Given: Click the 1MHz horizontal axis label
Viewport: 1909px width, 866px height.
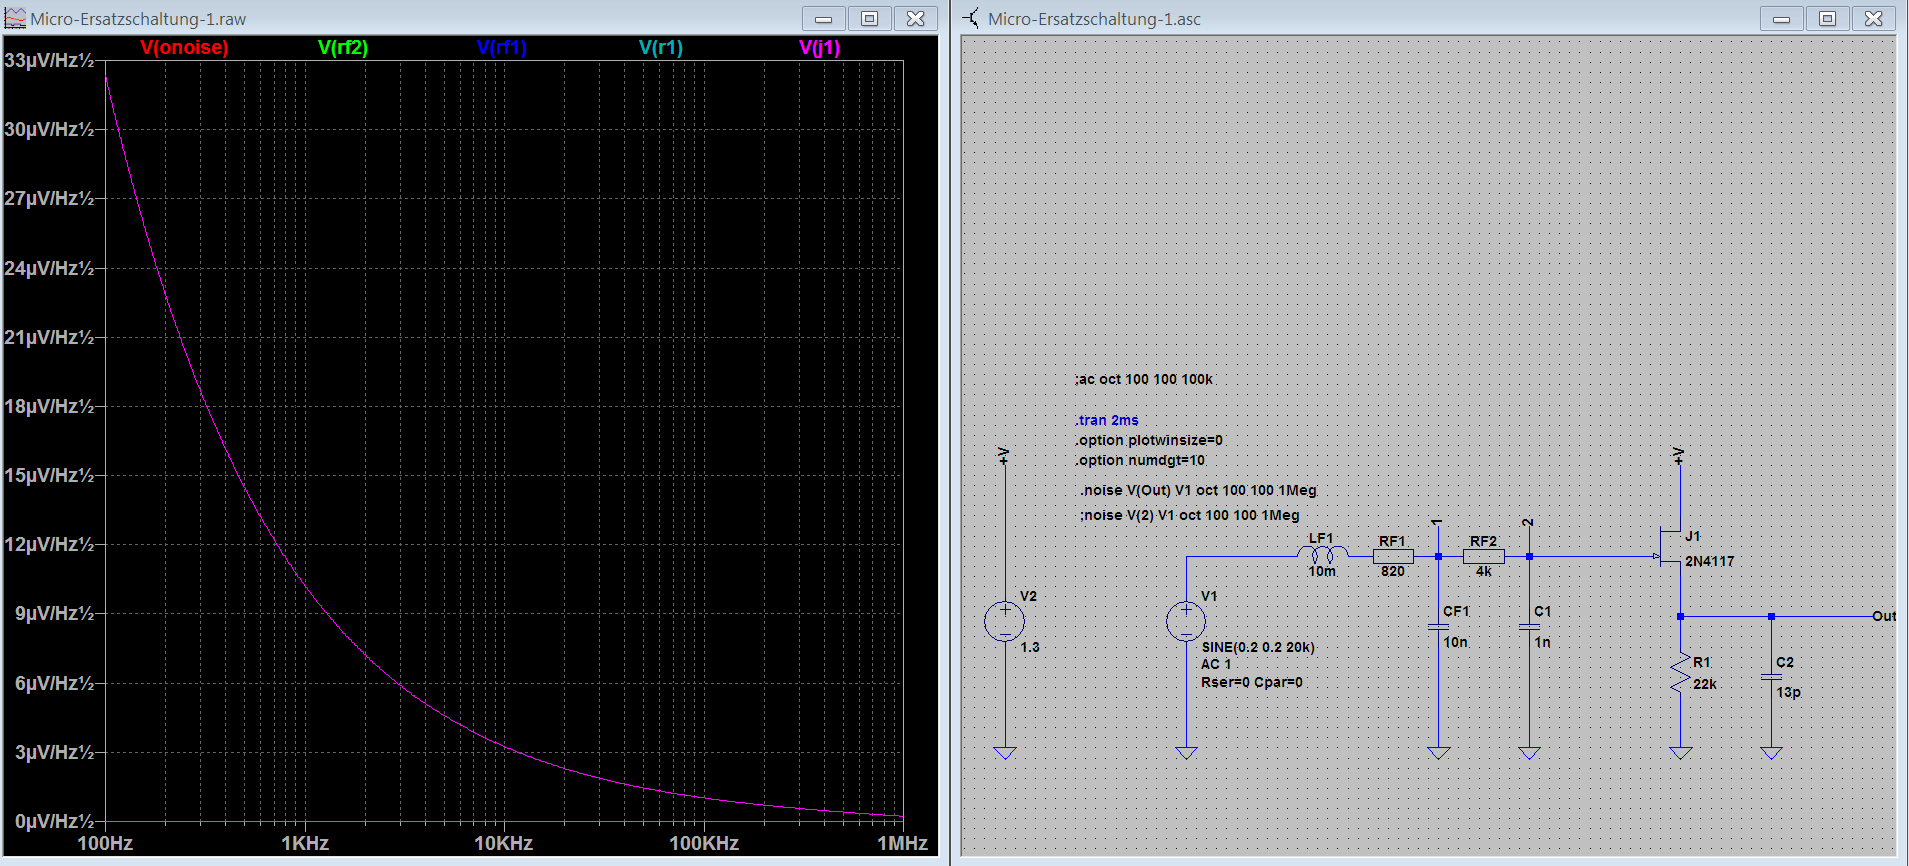Looking at the screenshot, I should [x=902, y=843].
